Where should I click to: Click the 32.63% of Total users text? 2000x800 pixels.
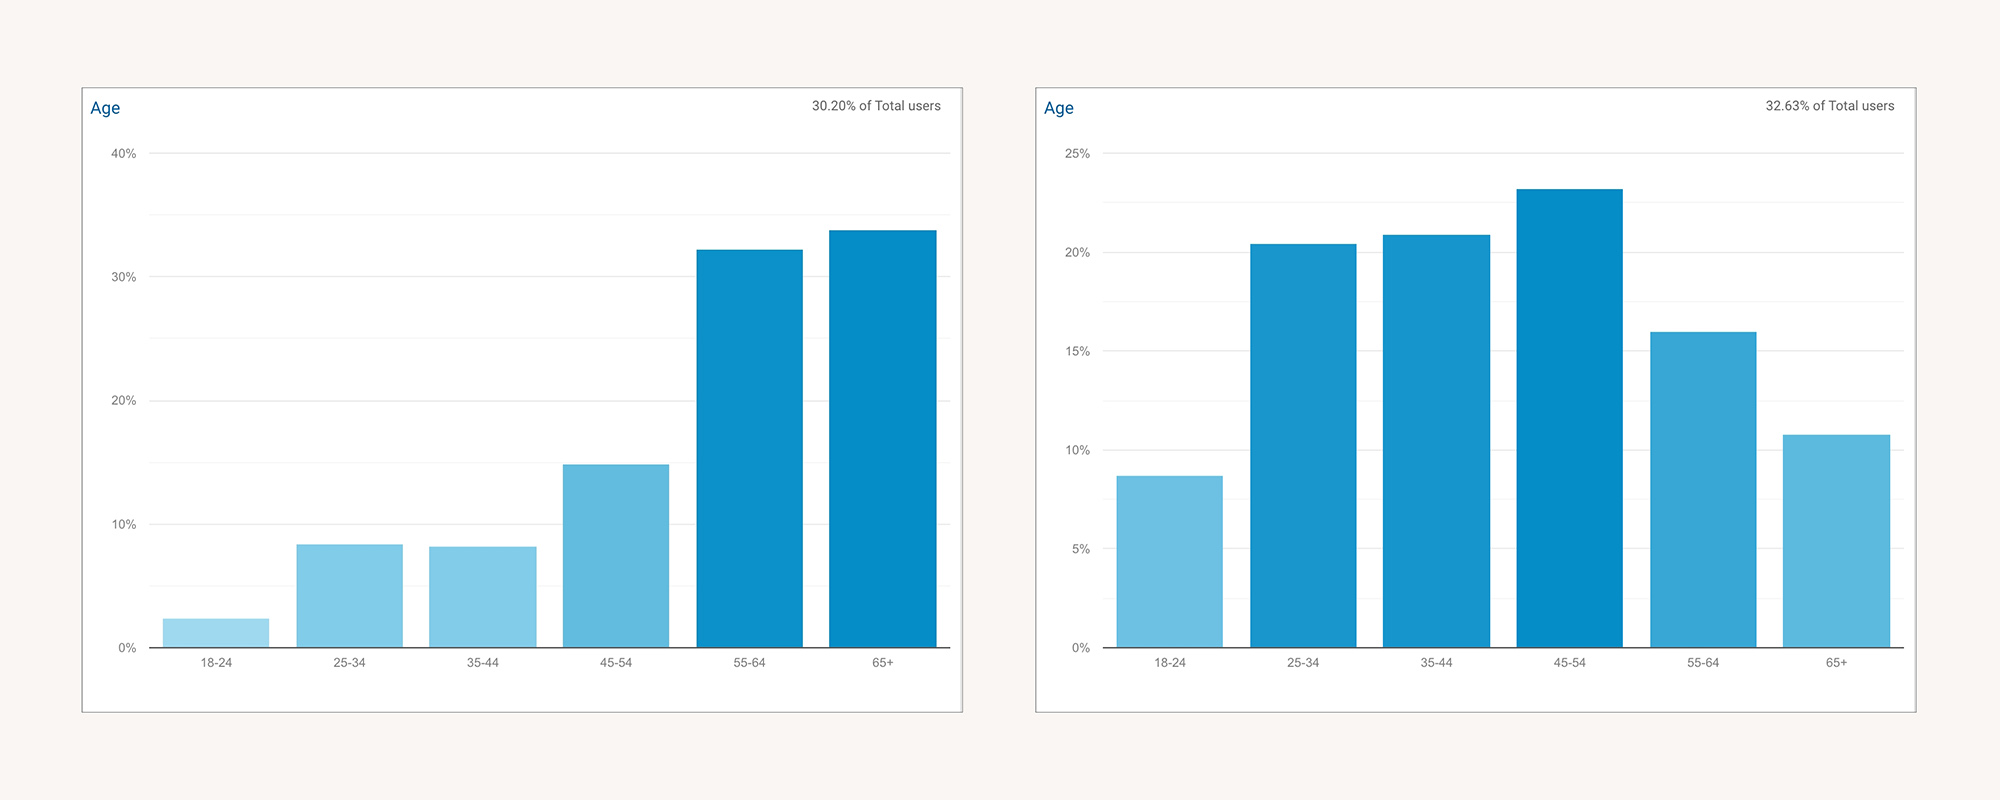(1829, 106)
